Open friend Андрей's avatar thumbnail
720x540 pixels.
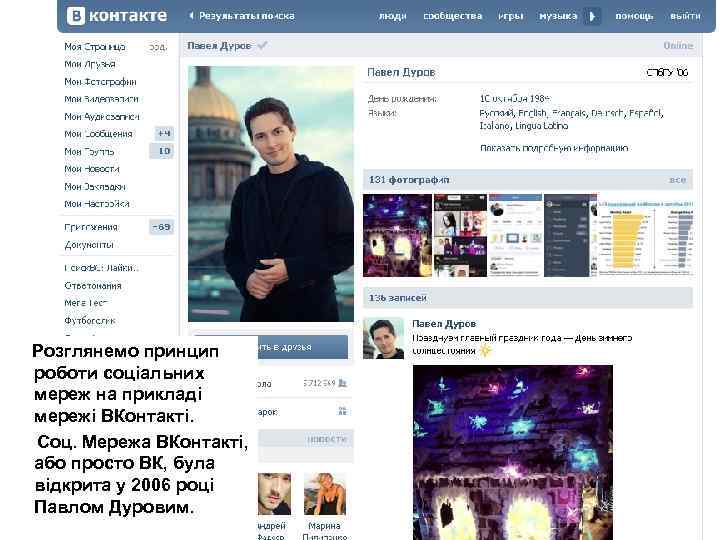274,494
